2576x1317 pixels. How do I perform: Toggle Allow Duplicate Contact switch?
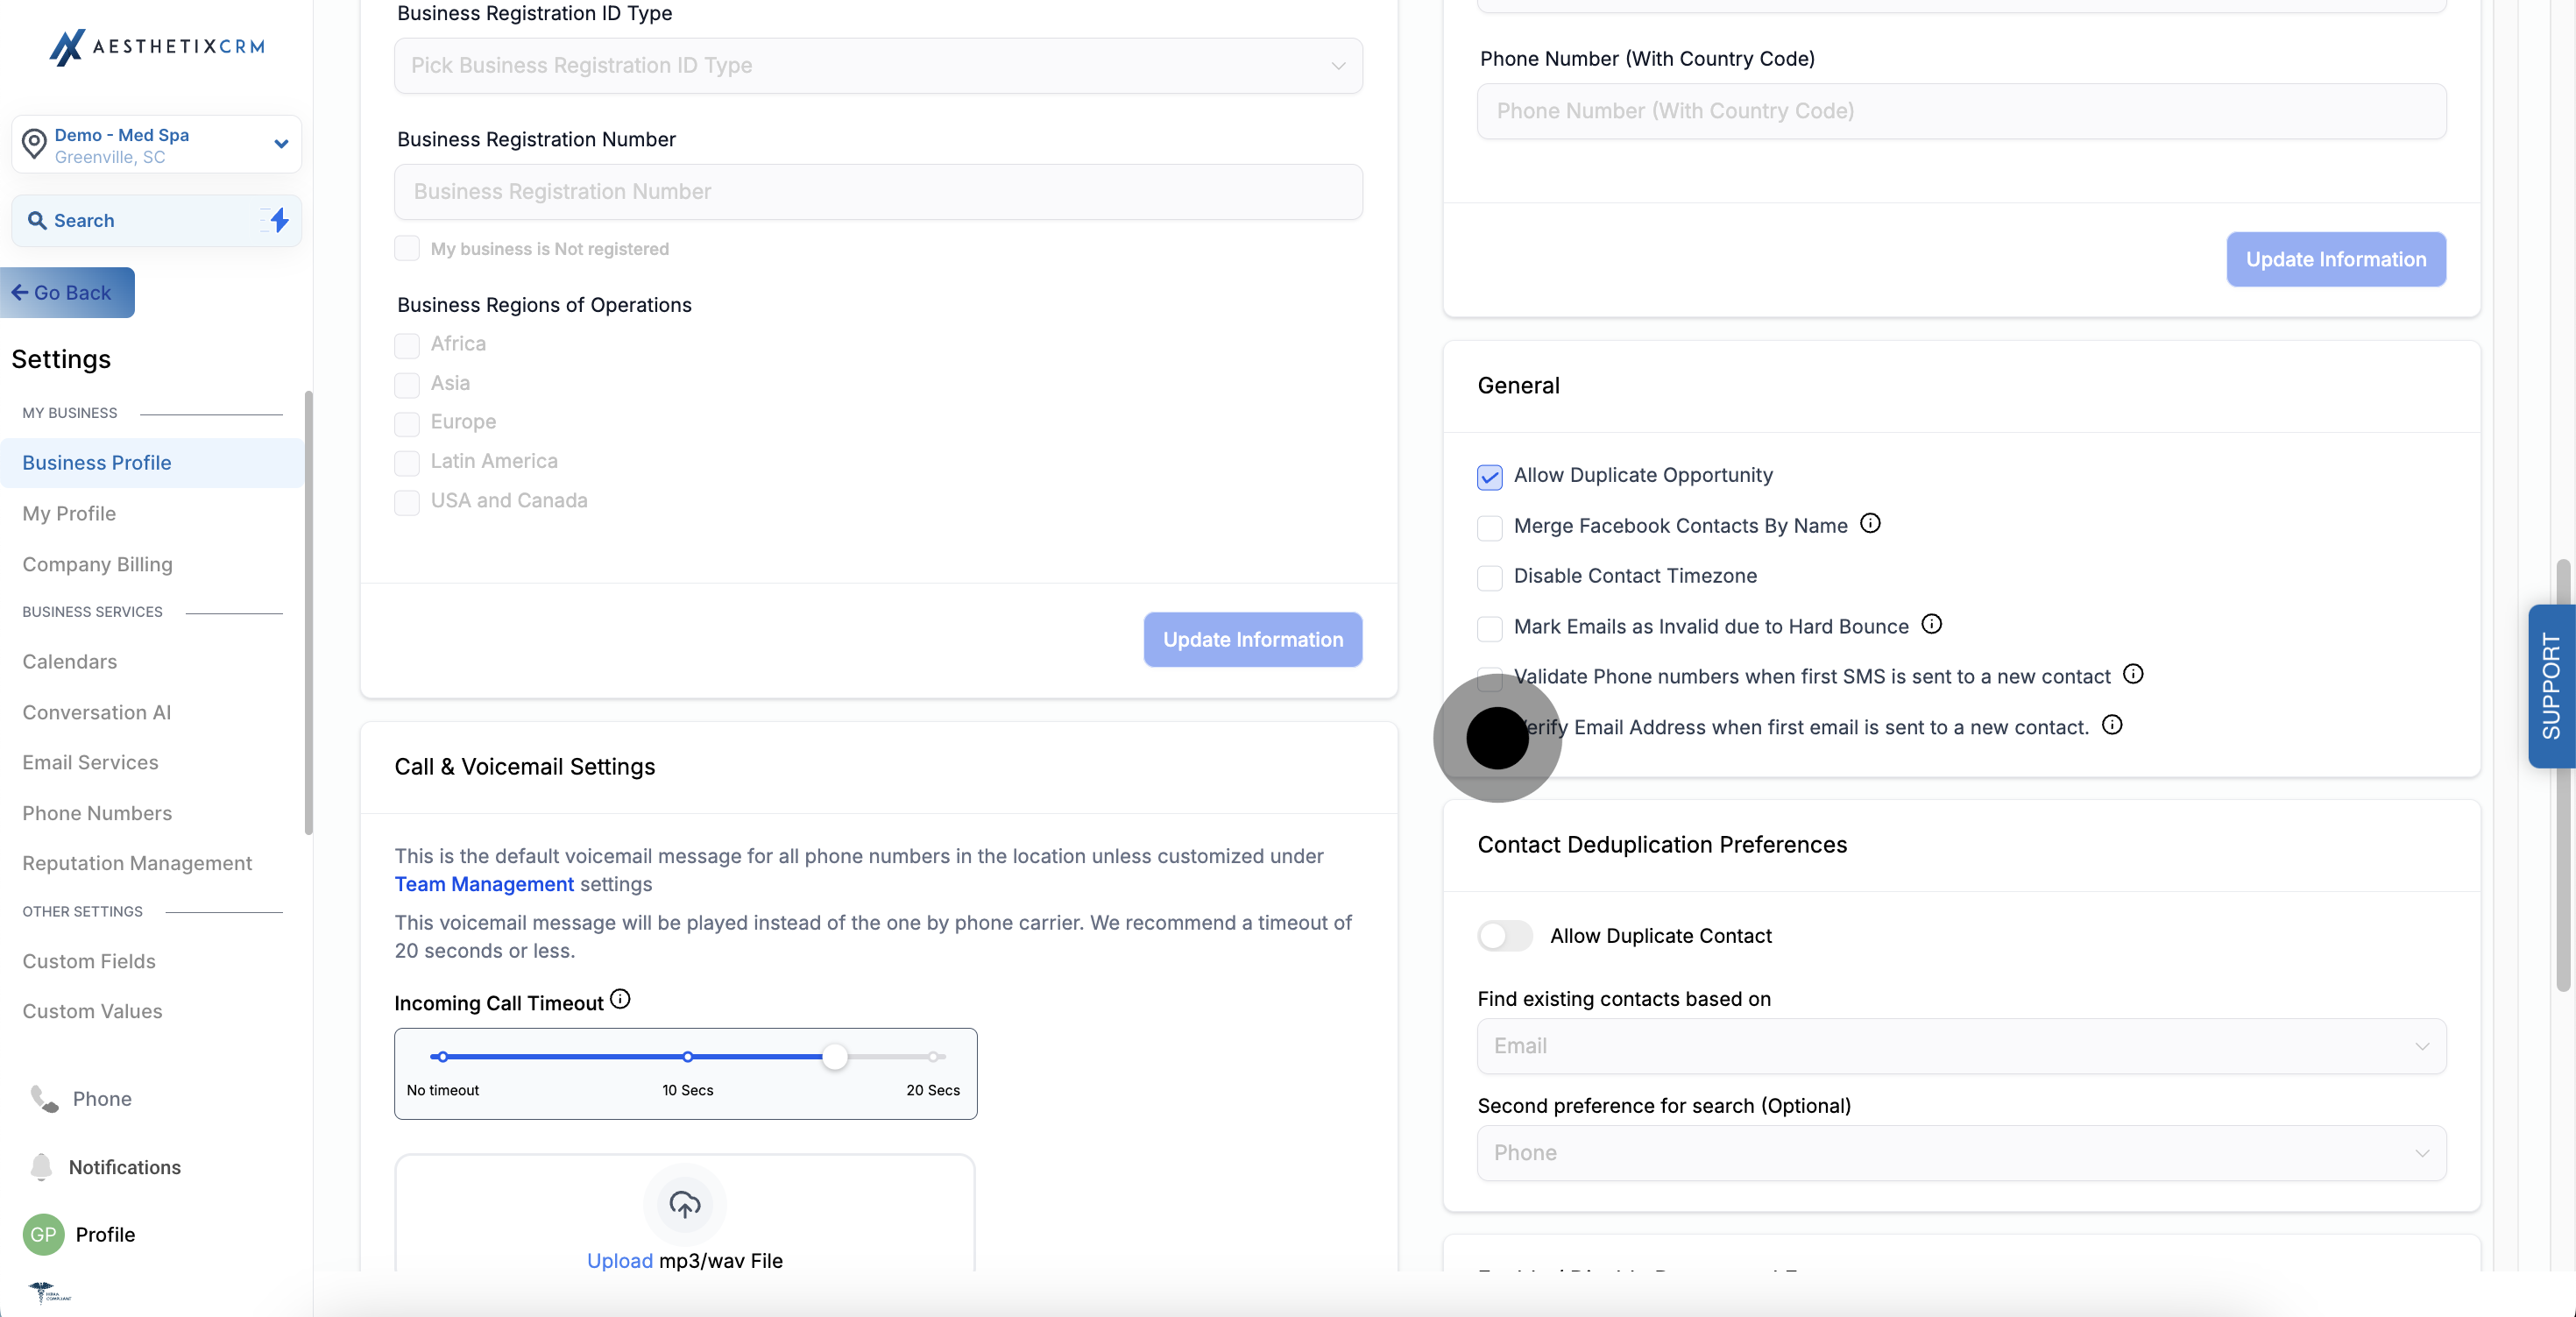(x=1504, y=936)
